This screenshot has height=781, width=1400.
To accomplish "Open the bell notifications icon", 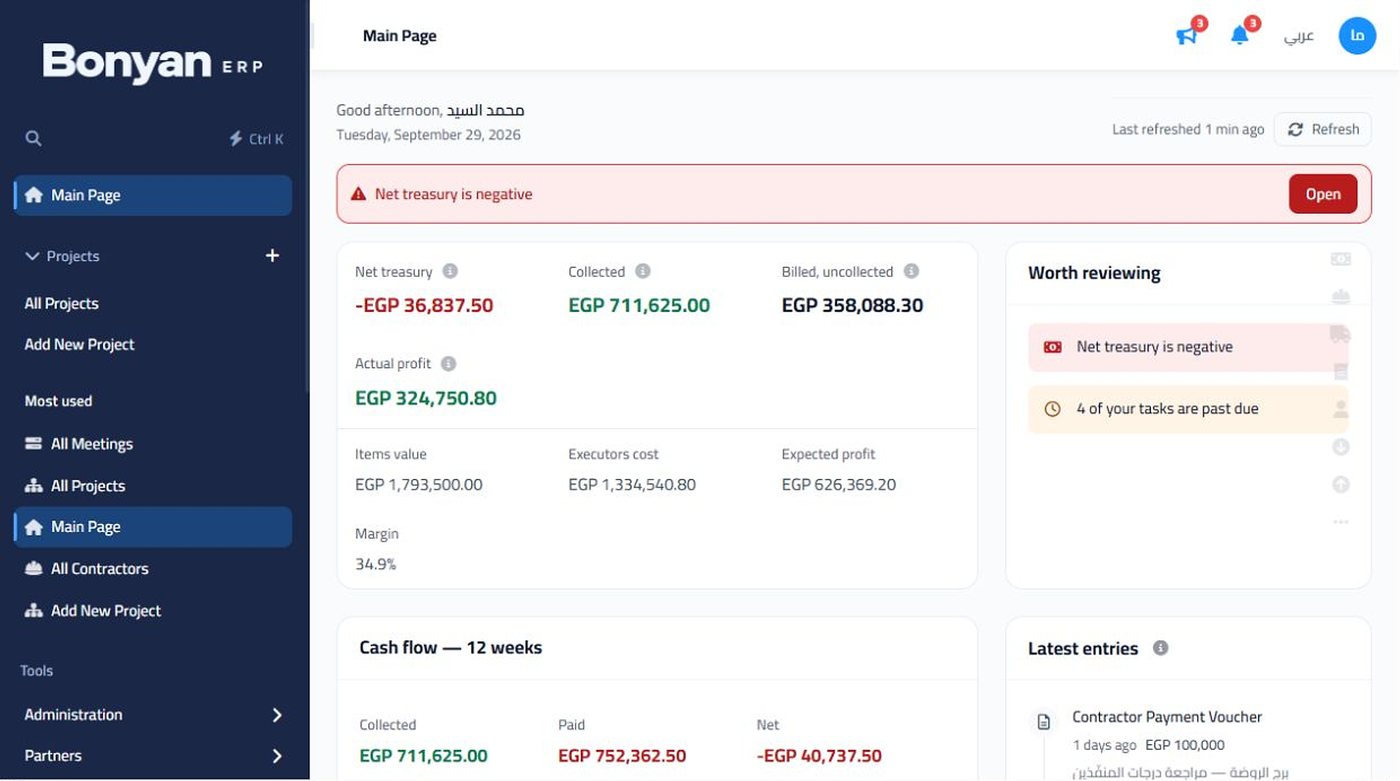I will coord(1240,36).
